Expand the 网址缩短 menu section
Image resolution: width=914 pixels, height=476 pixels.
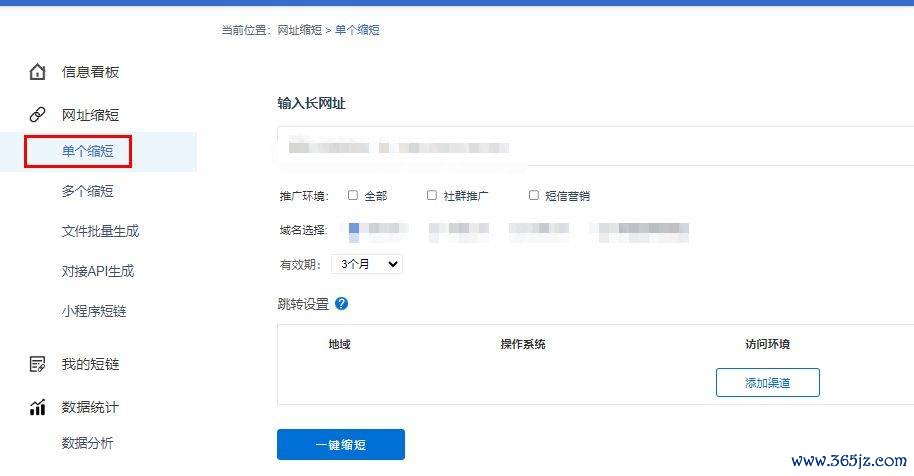tap(90, 115)
